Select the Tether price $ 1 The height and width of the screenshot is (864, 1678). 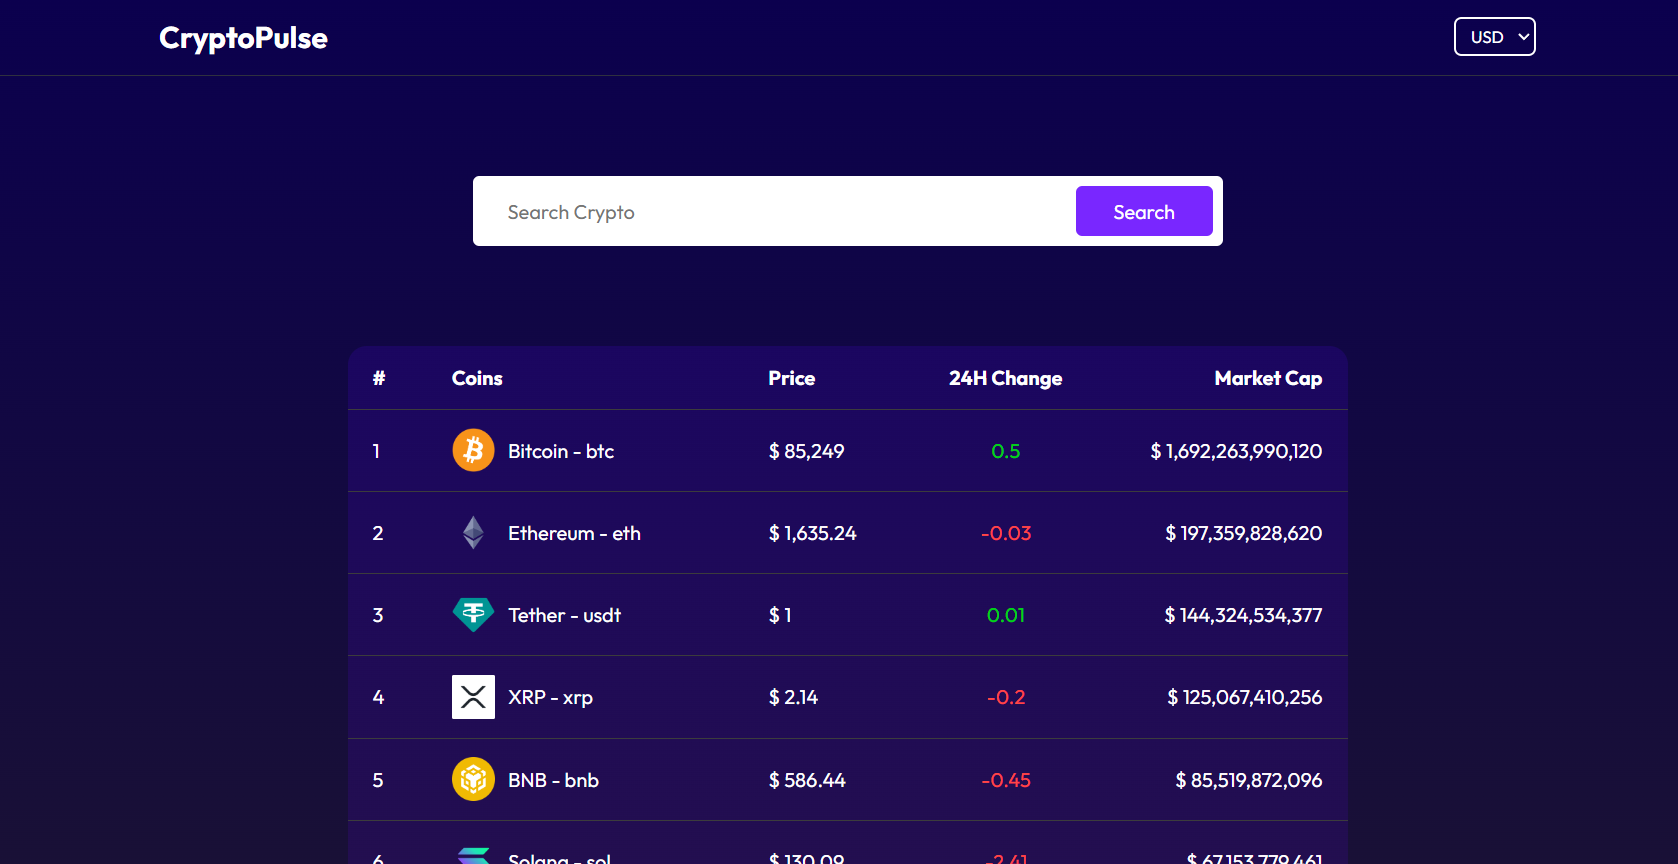coord(780,615)
